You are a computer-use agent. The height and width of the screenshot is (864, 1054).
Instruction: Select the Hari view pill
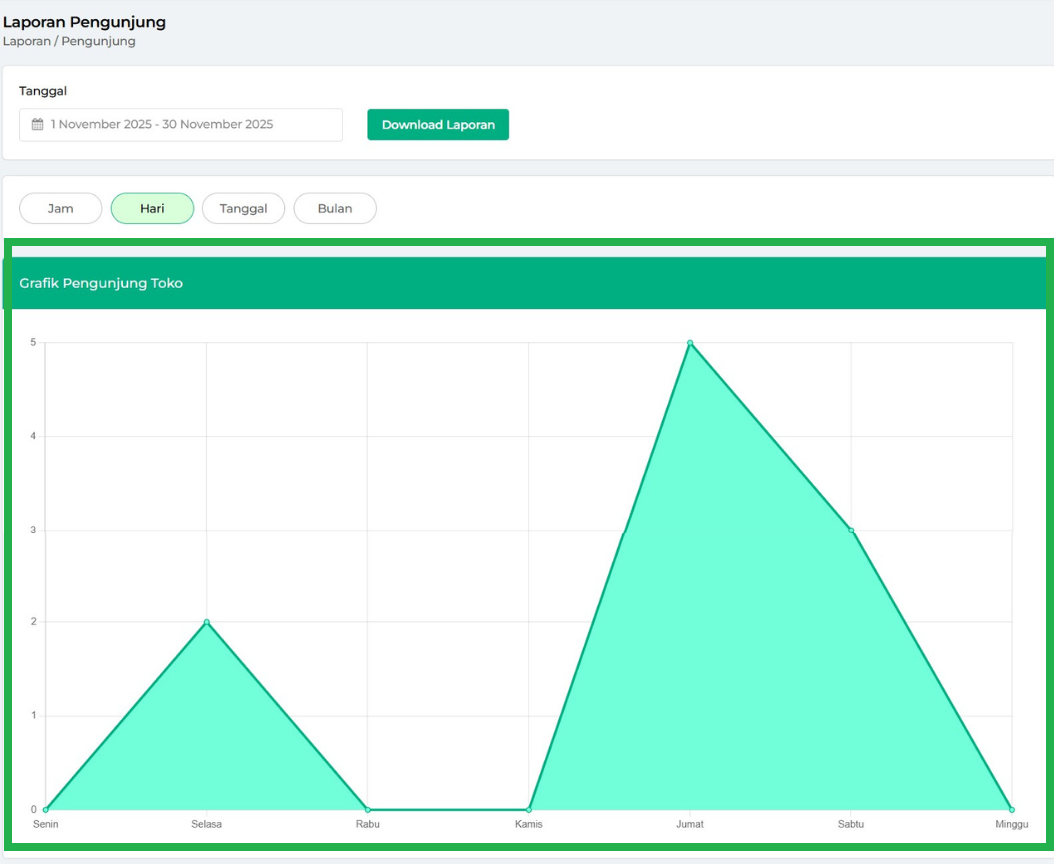[x=152, y=209]
